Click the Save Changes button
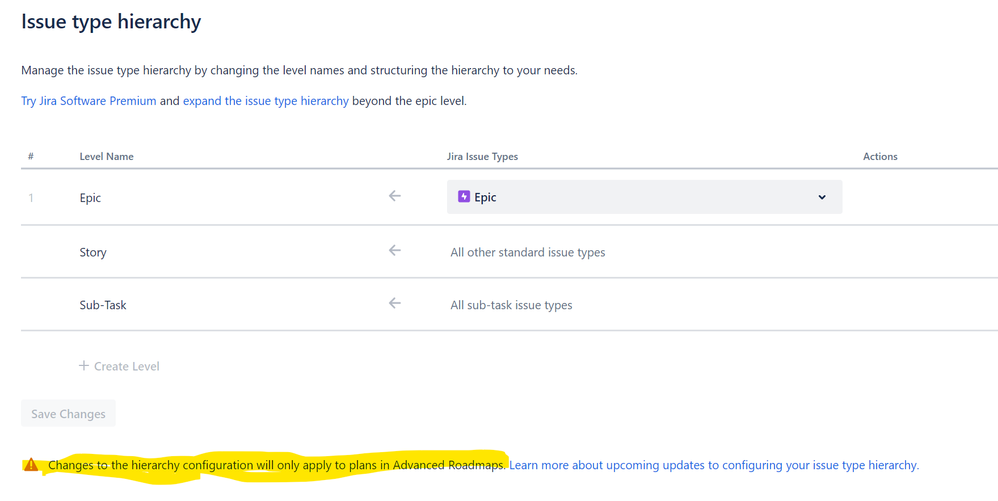998x501 pixels. point(68,414)
